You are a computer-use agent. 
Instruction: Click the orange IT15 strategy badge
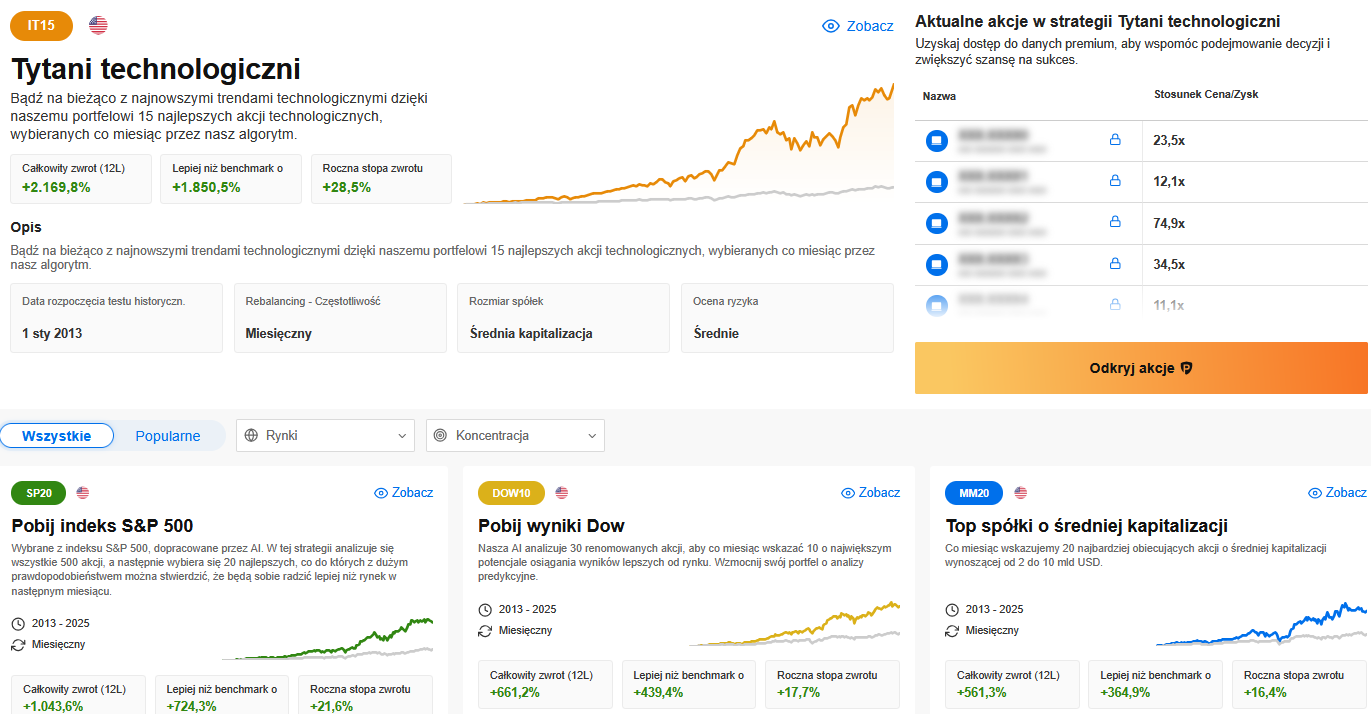(42, 25)
